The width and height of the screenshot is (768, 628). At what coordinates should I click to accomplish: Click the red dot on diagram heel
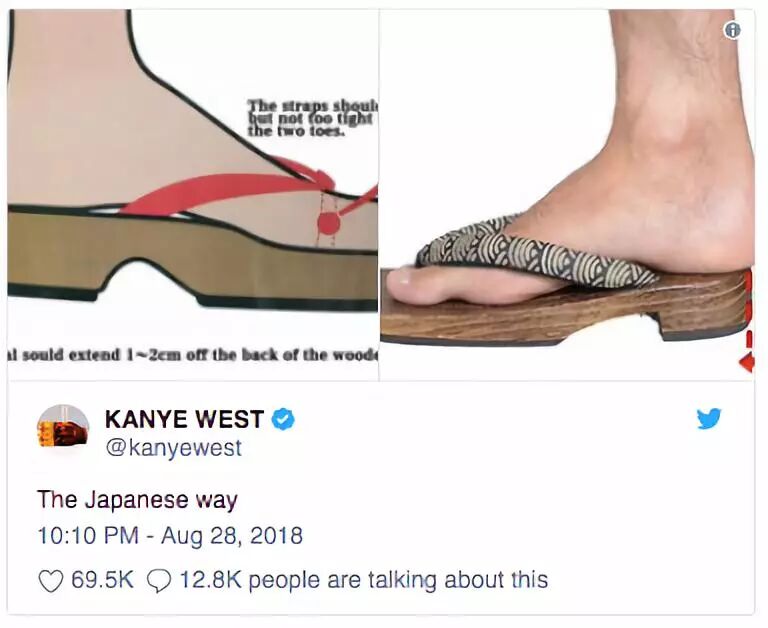329,223
